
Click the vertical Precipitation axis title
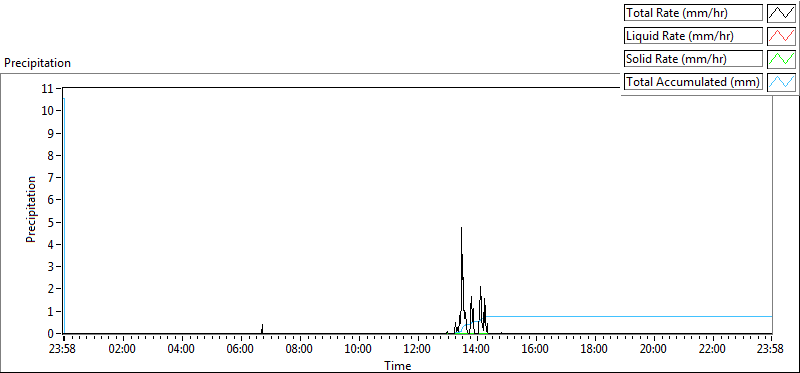31,210
